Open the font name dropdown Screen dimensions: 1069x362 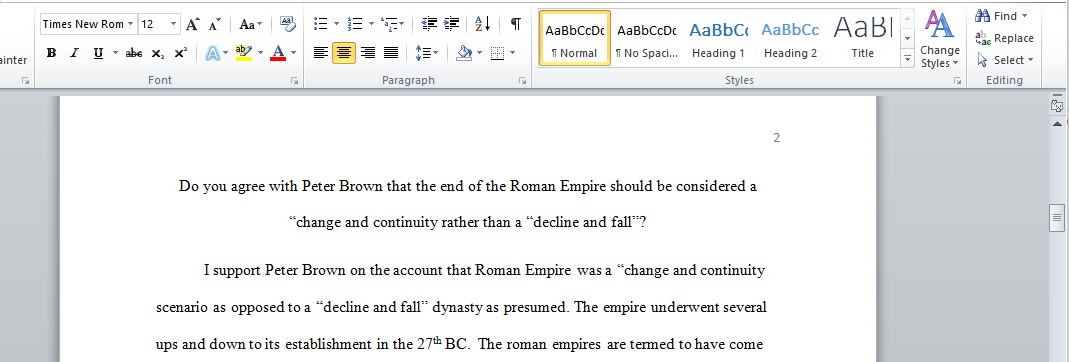tap(131, 25)
